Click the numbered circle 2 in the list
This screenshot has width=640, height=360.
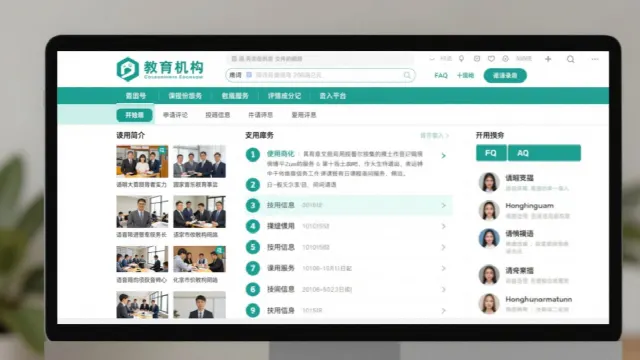253,184
